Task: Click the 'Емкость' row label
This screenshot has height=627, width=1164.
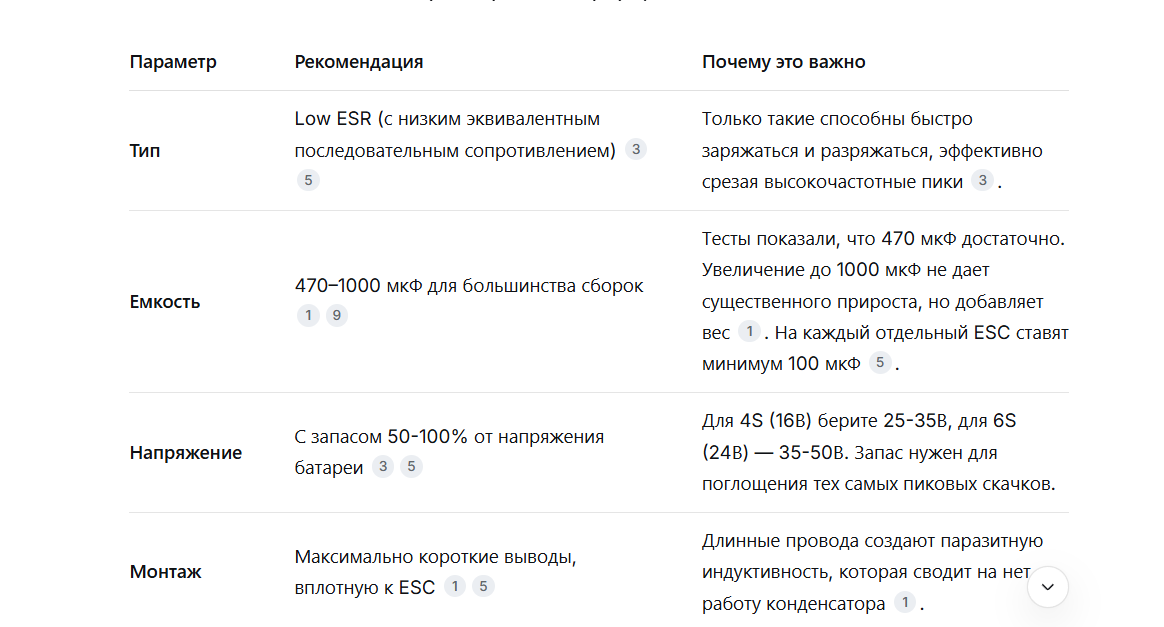Action: coord(165,302)
